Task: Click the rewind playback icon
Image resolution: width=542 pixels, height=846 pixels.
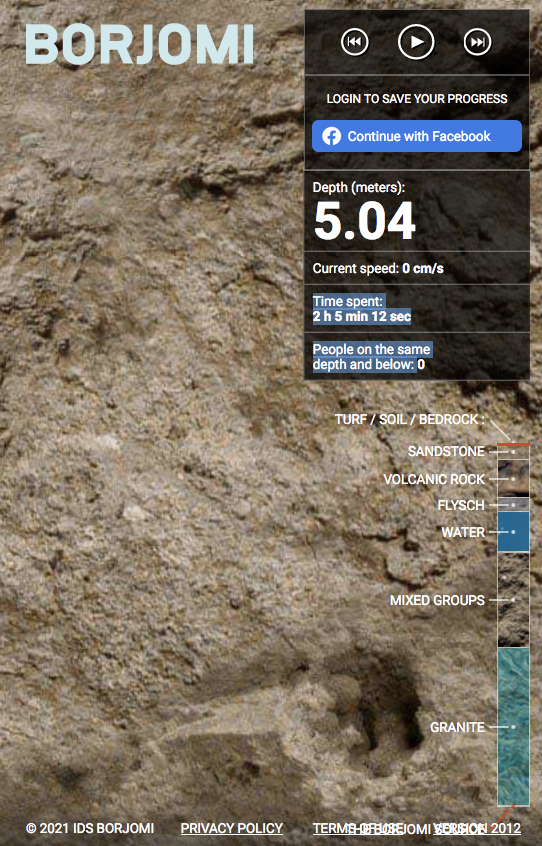Action: [354, 42]
